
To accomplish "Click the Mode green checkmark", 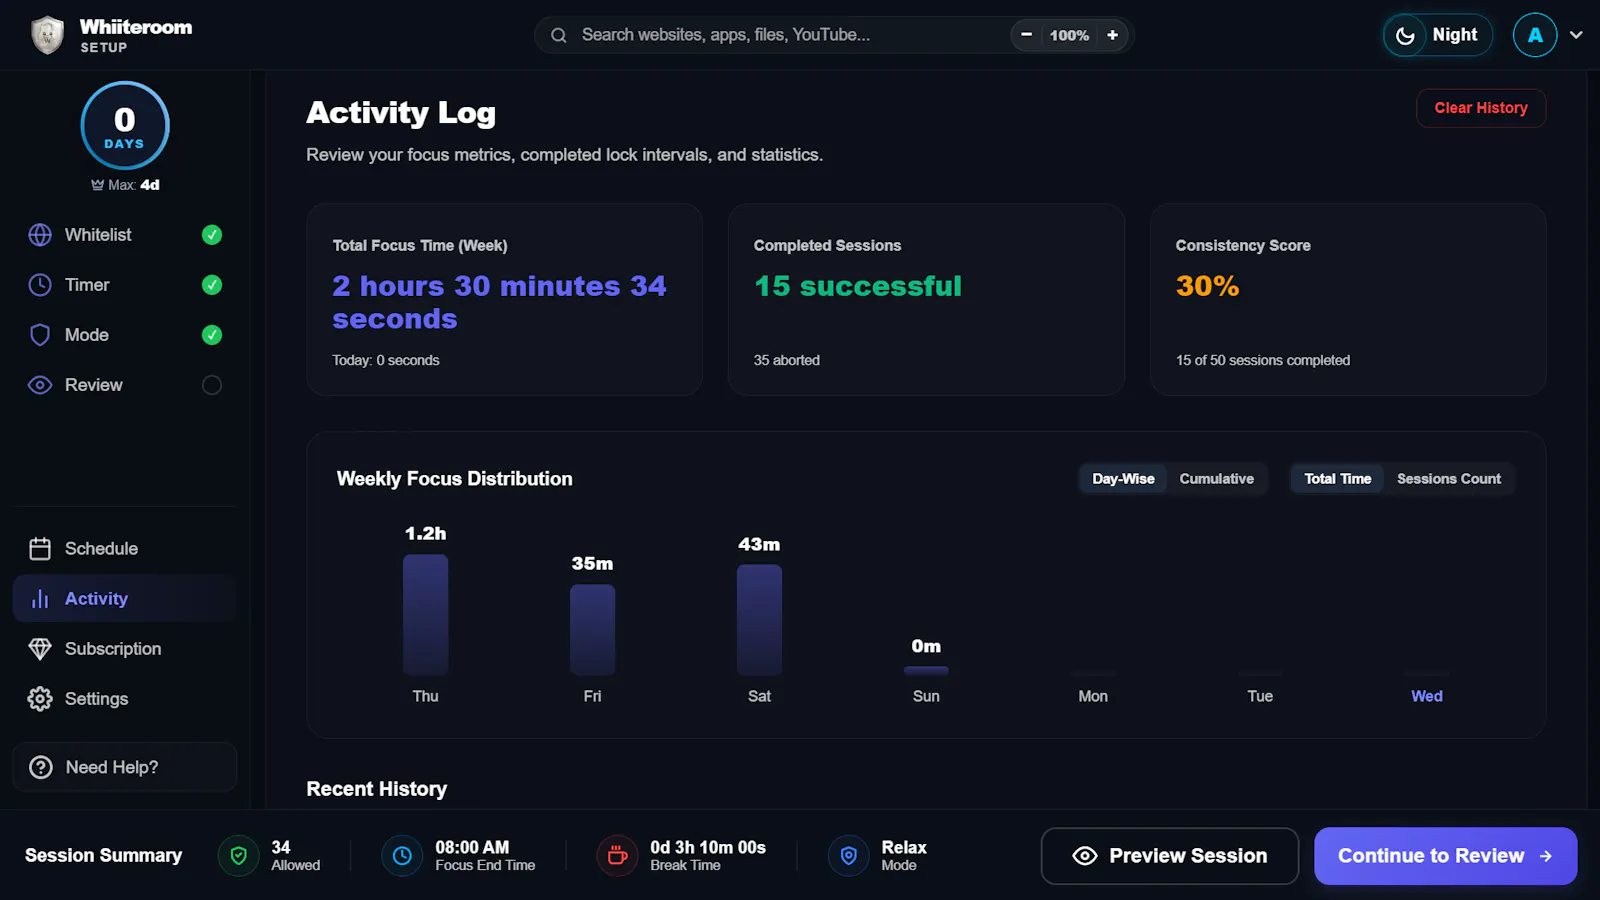I will [x=212, y=335].
